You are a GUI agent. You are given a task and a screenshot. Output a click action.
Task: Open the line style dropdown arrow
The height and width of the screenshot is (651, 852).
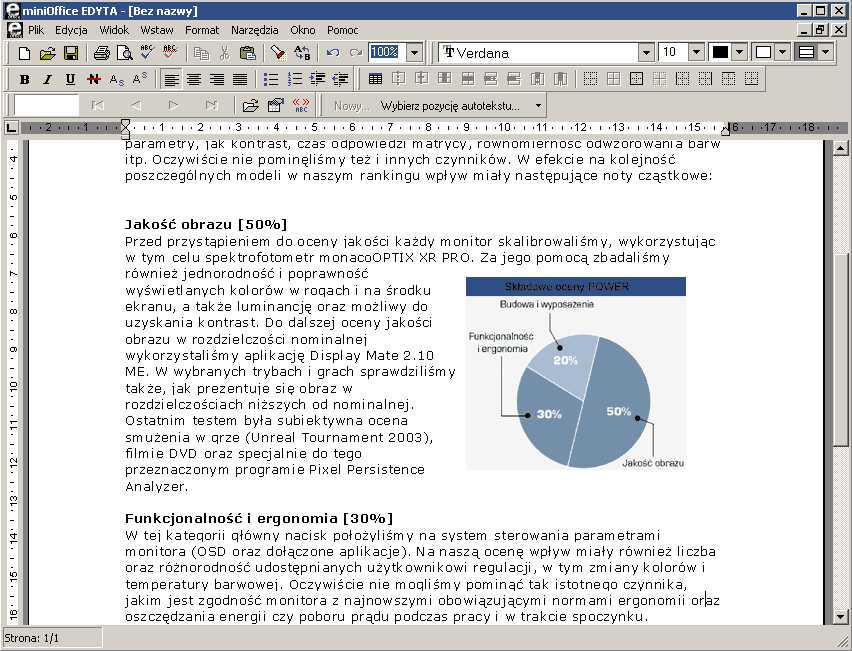(826, 53)
